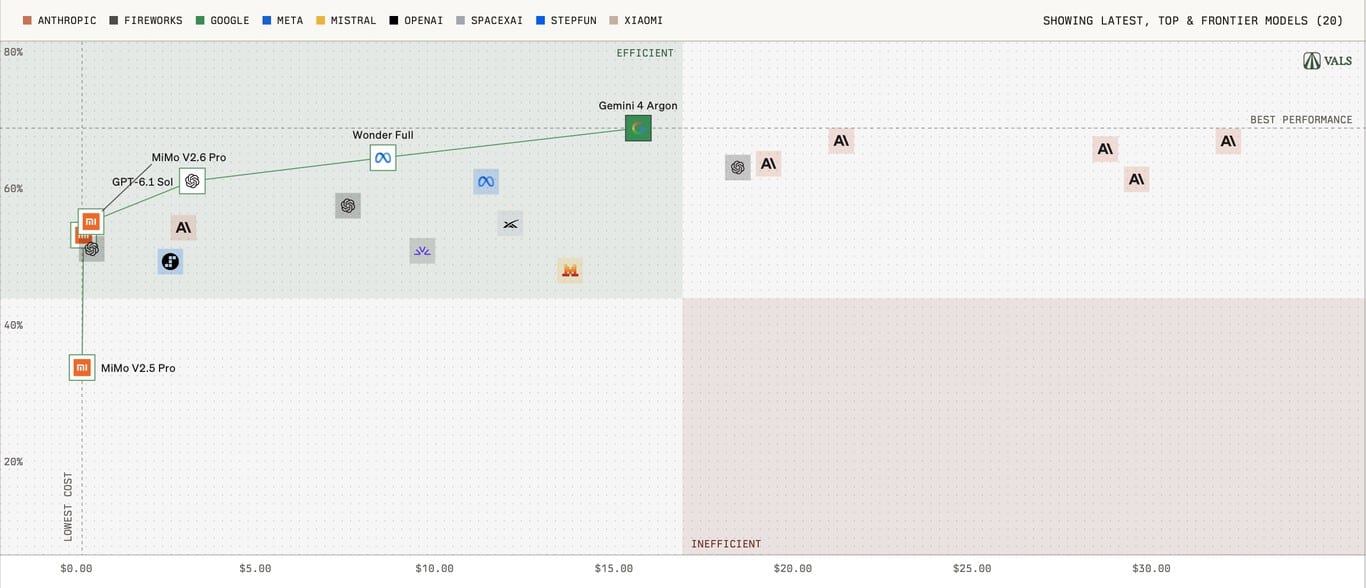Screen dimensions: 1366x588
Task: Select the MiMo V2.5 Pro point
Action: click(82, 368)
